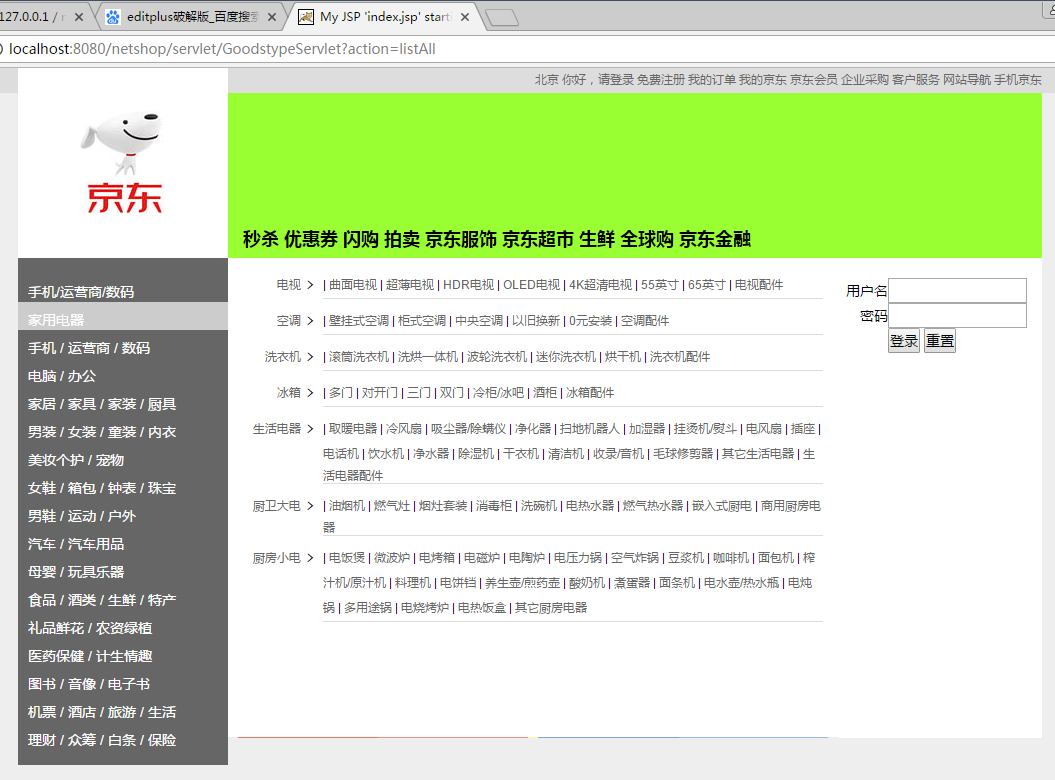
Task: Expand the 电视 category arrow
Action: click(x=310, y=285)
